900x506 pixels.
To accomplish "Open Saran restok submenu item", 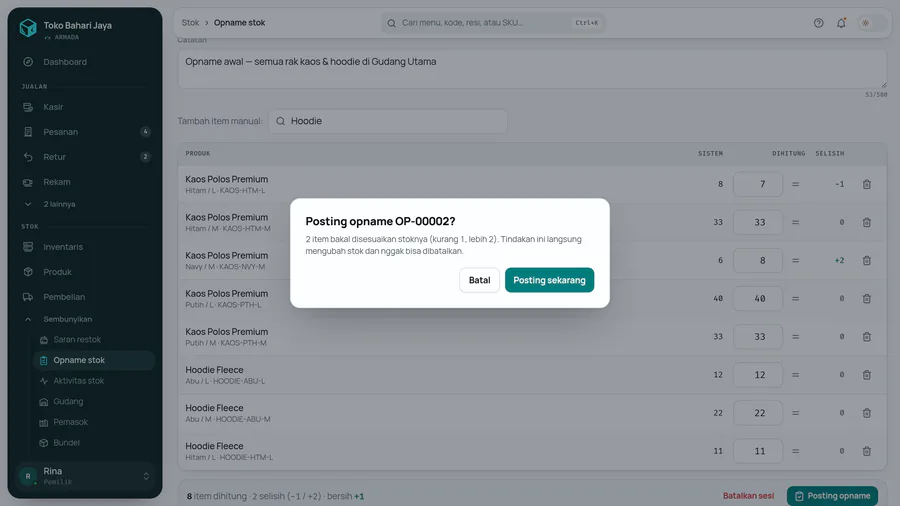I will click(x=95, y=340).
